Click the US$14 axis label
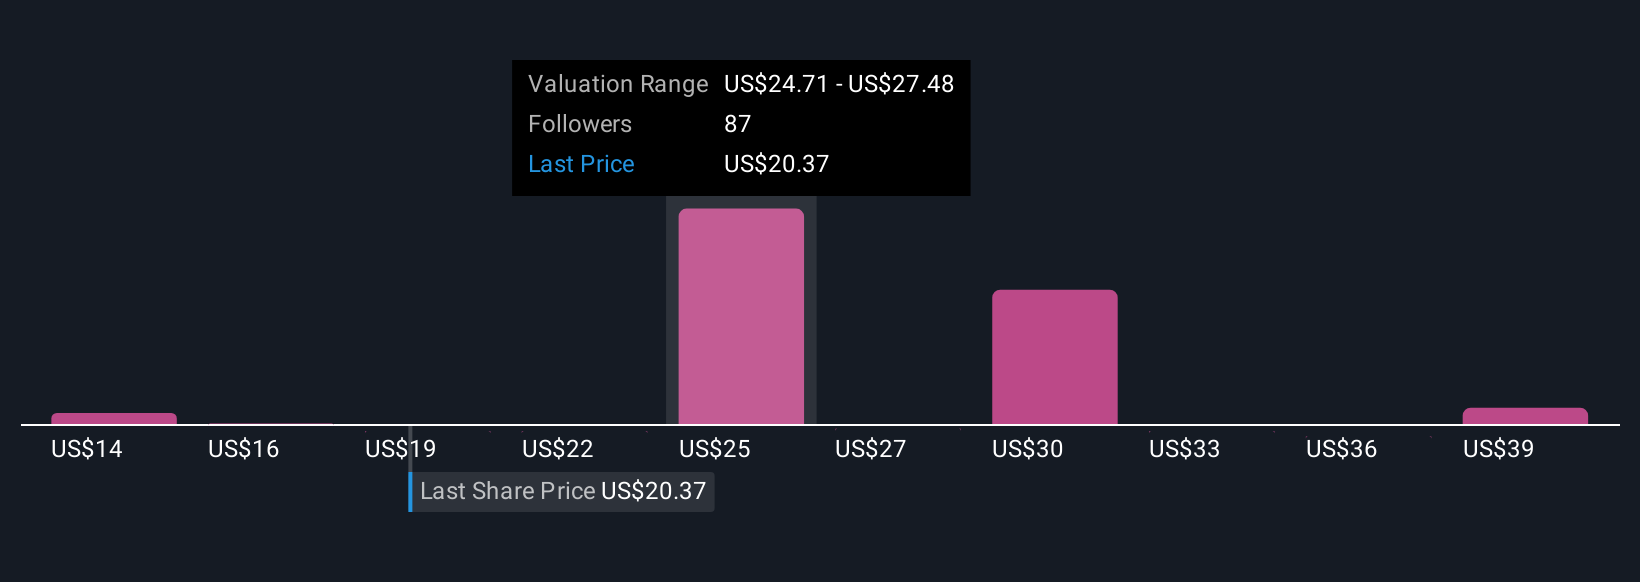Viewport: 1640px width, 582px height. [x=87, y=449]
